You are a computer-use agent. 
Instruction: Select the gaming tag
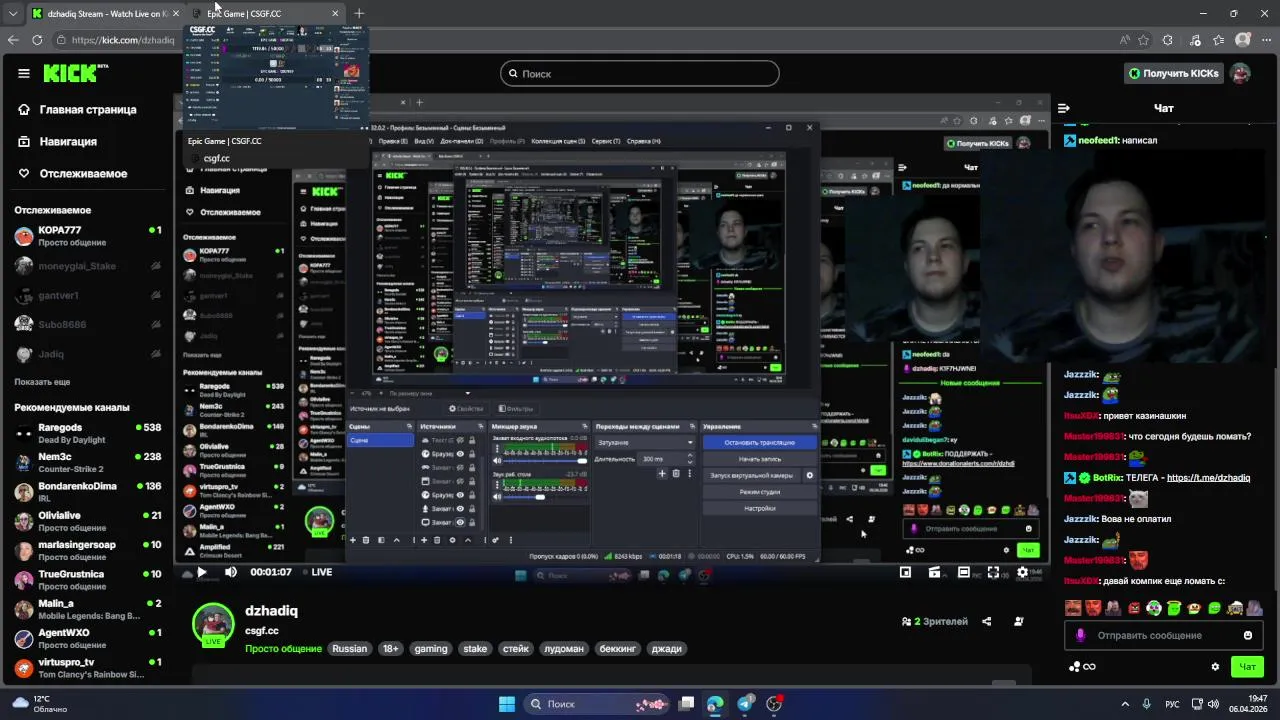[x=431, y=649]
